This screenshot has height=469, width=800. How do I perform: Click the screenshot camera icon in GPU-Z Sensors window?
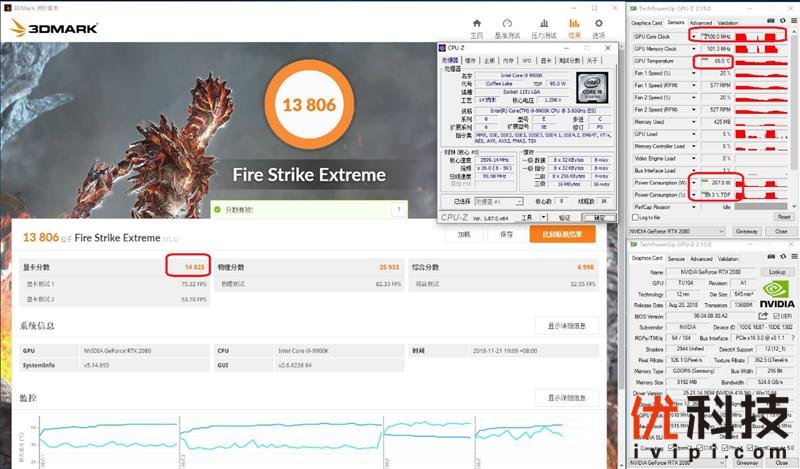pyautogui.click(x=770, y=21)
